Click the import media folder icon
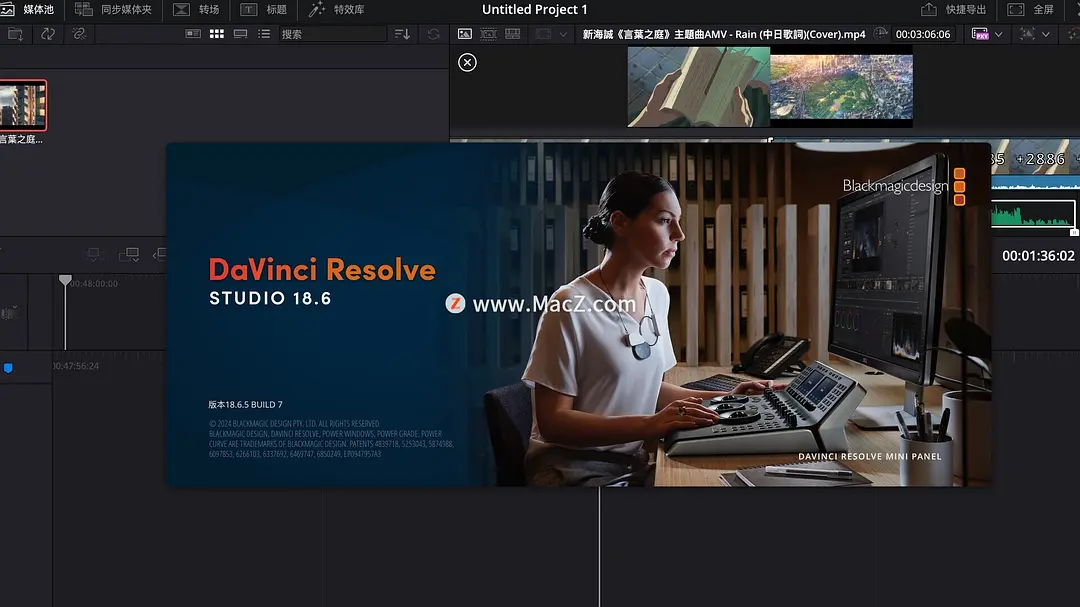 pos(15,34)
